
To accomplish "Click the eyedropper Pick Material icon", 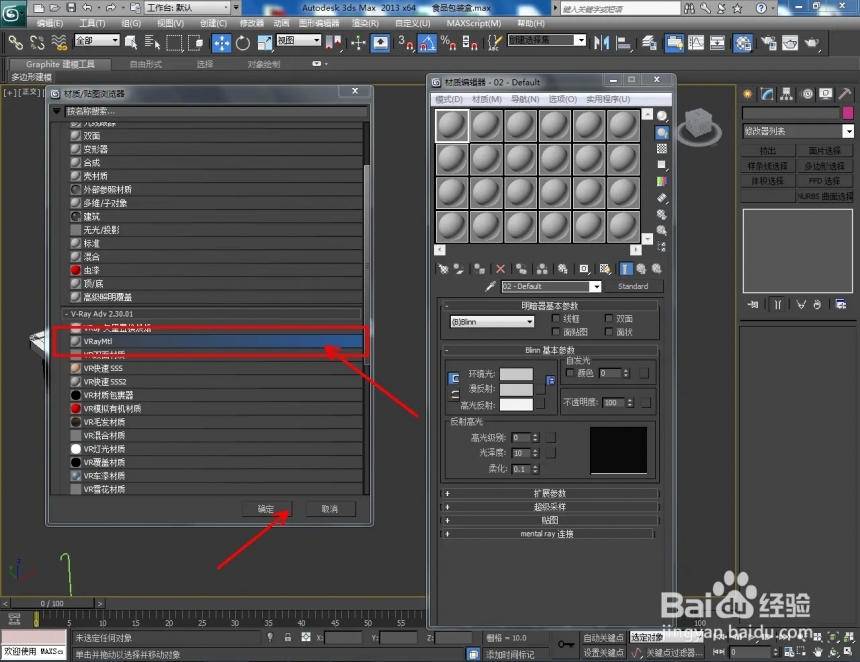I will tap(490, 286).
